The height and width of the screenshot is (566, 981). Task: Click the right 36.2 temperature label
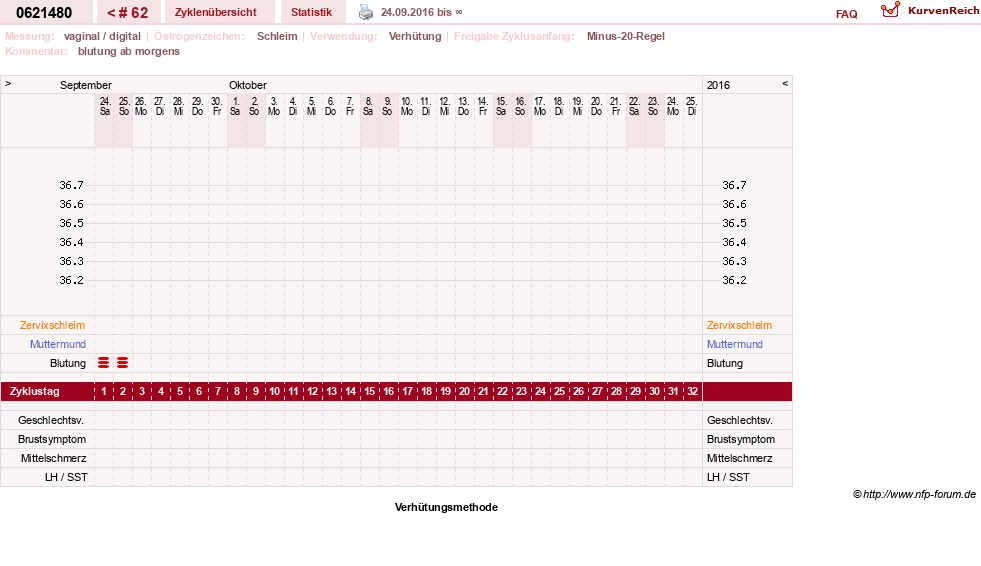point(734,280)
